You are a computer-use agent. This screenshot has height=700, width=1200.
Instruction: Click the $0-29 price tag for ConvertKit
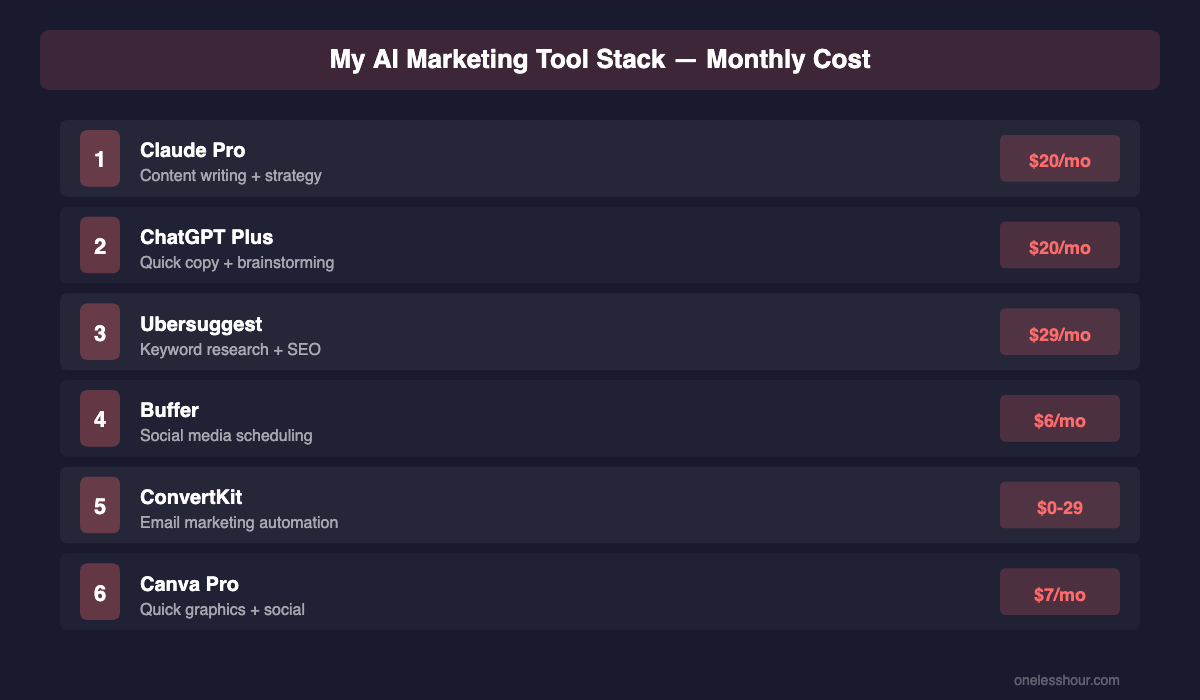1060,506
